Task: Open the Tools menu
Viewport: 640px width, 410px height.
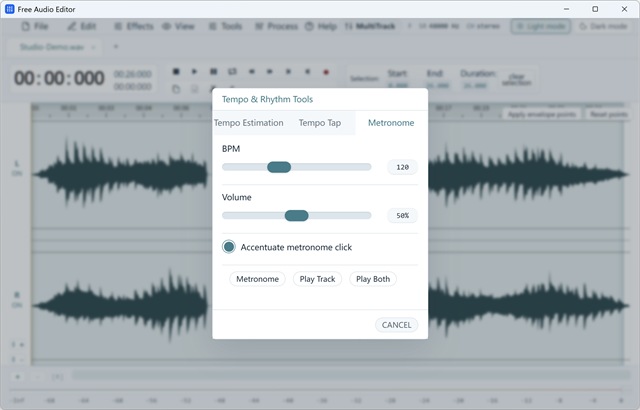Action: [226, 27]
